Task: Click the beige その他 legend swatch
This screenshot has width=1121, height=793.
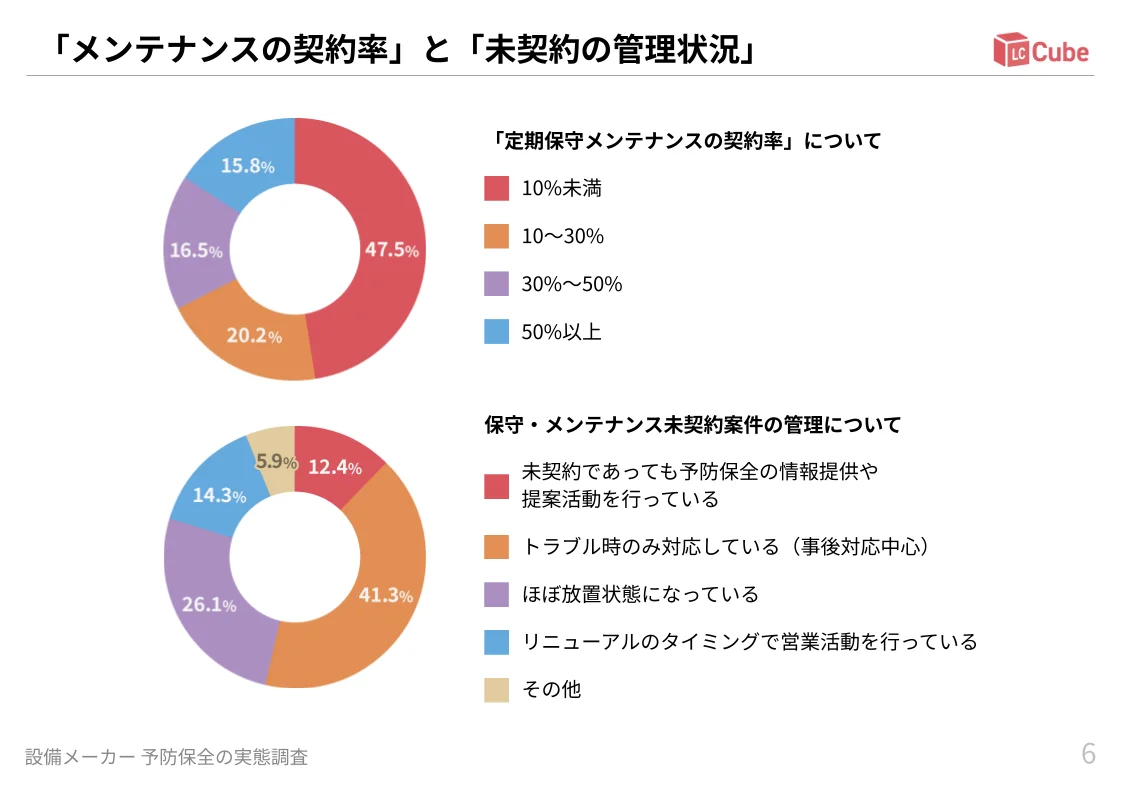Action: coord(497,689)
